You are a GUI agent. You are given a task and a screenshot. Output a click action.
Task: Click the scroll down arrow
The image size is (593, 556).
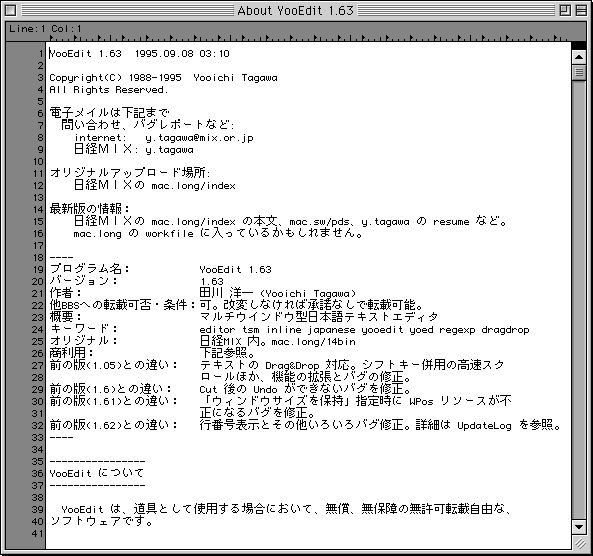click(x=579, y=526)
